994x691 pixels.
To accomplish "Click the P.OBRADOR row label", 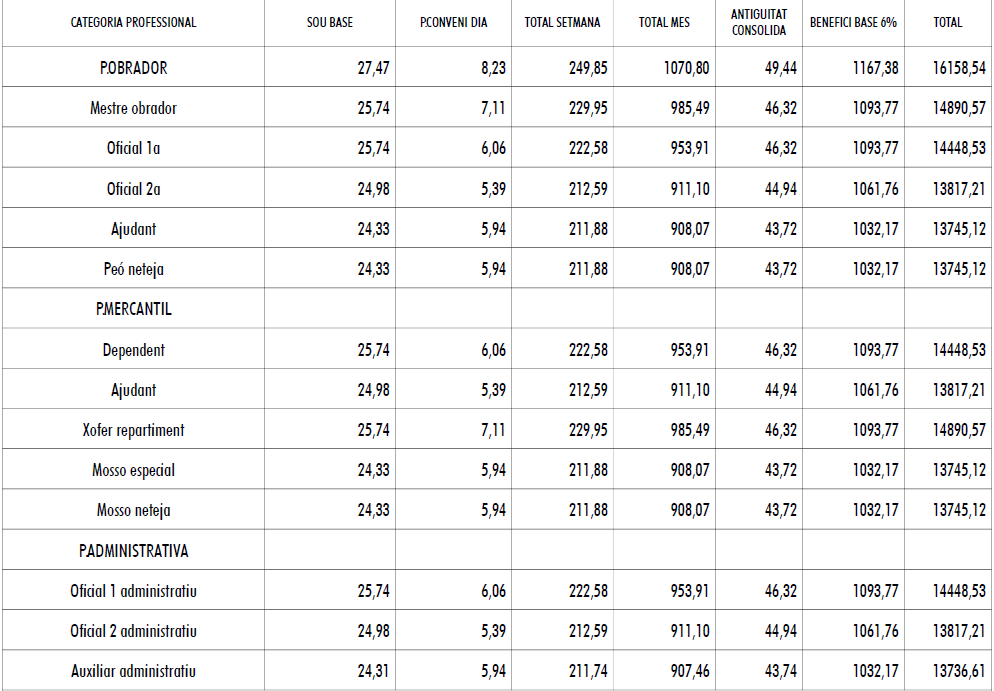I will click(133, 69).
